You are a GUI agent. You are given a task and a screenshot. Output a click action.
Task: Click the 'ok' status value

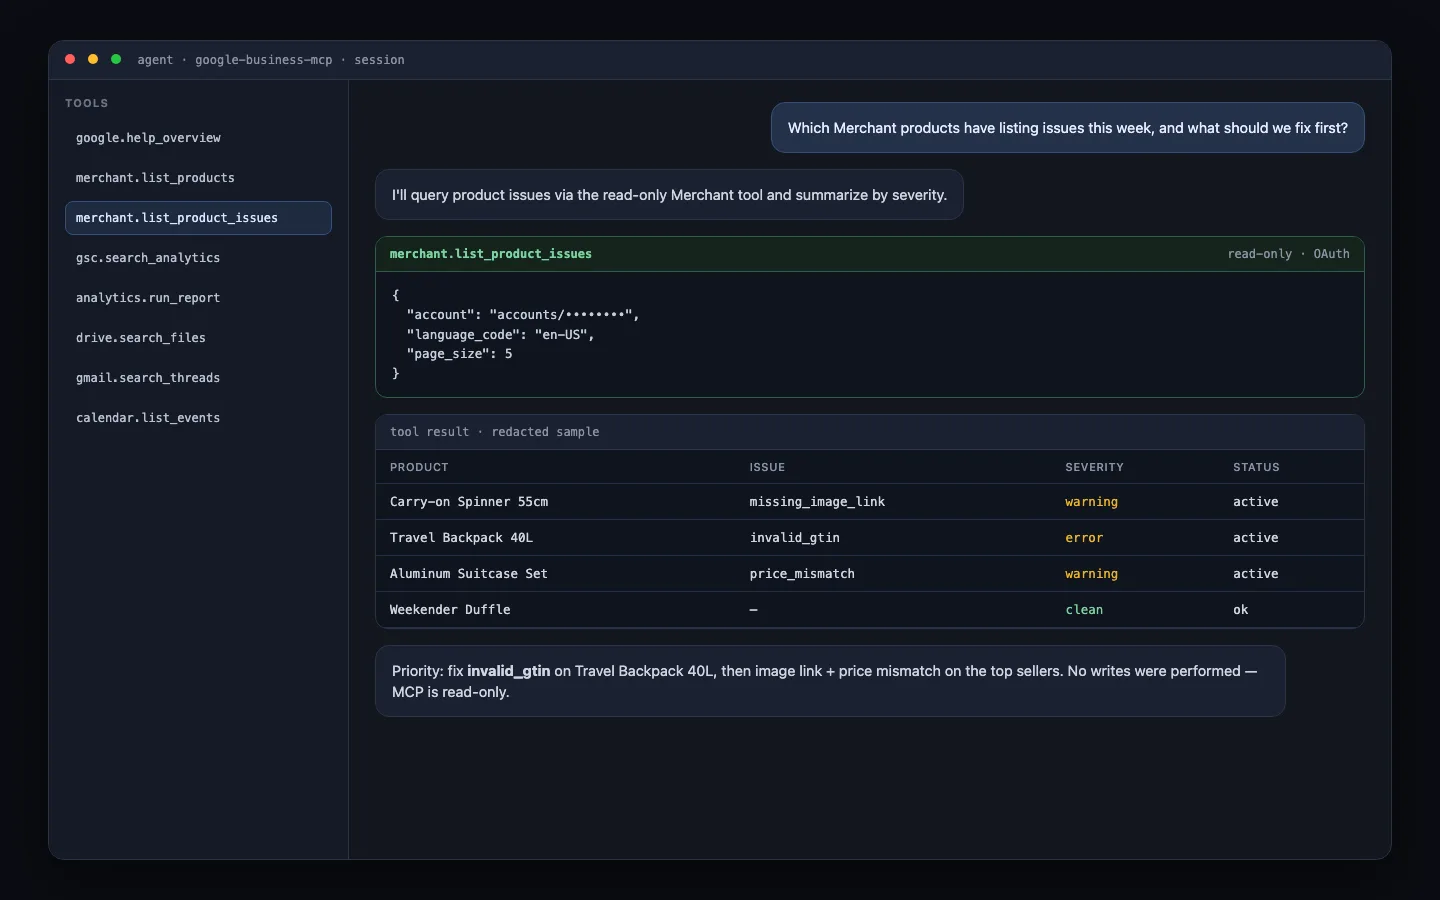coord(1241,610)
